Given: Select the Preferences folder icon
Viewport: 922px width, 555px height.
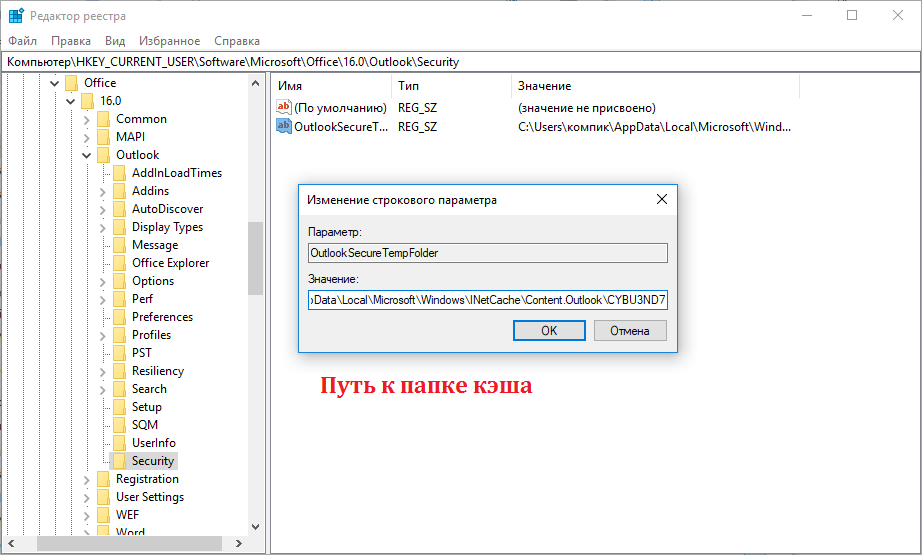Looking at the screenshot, I should tap(119, 317).
